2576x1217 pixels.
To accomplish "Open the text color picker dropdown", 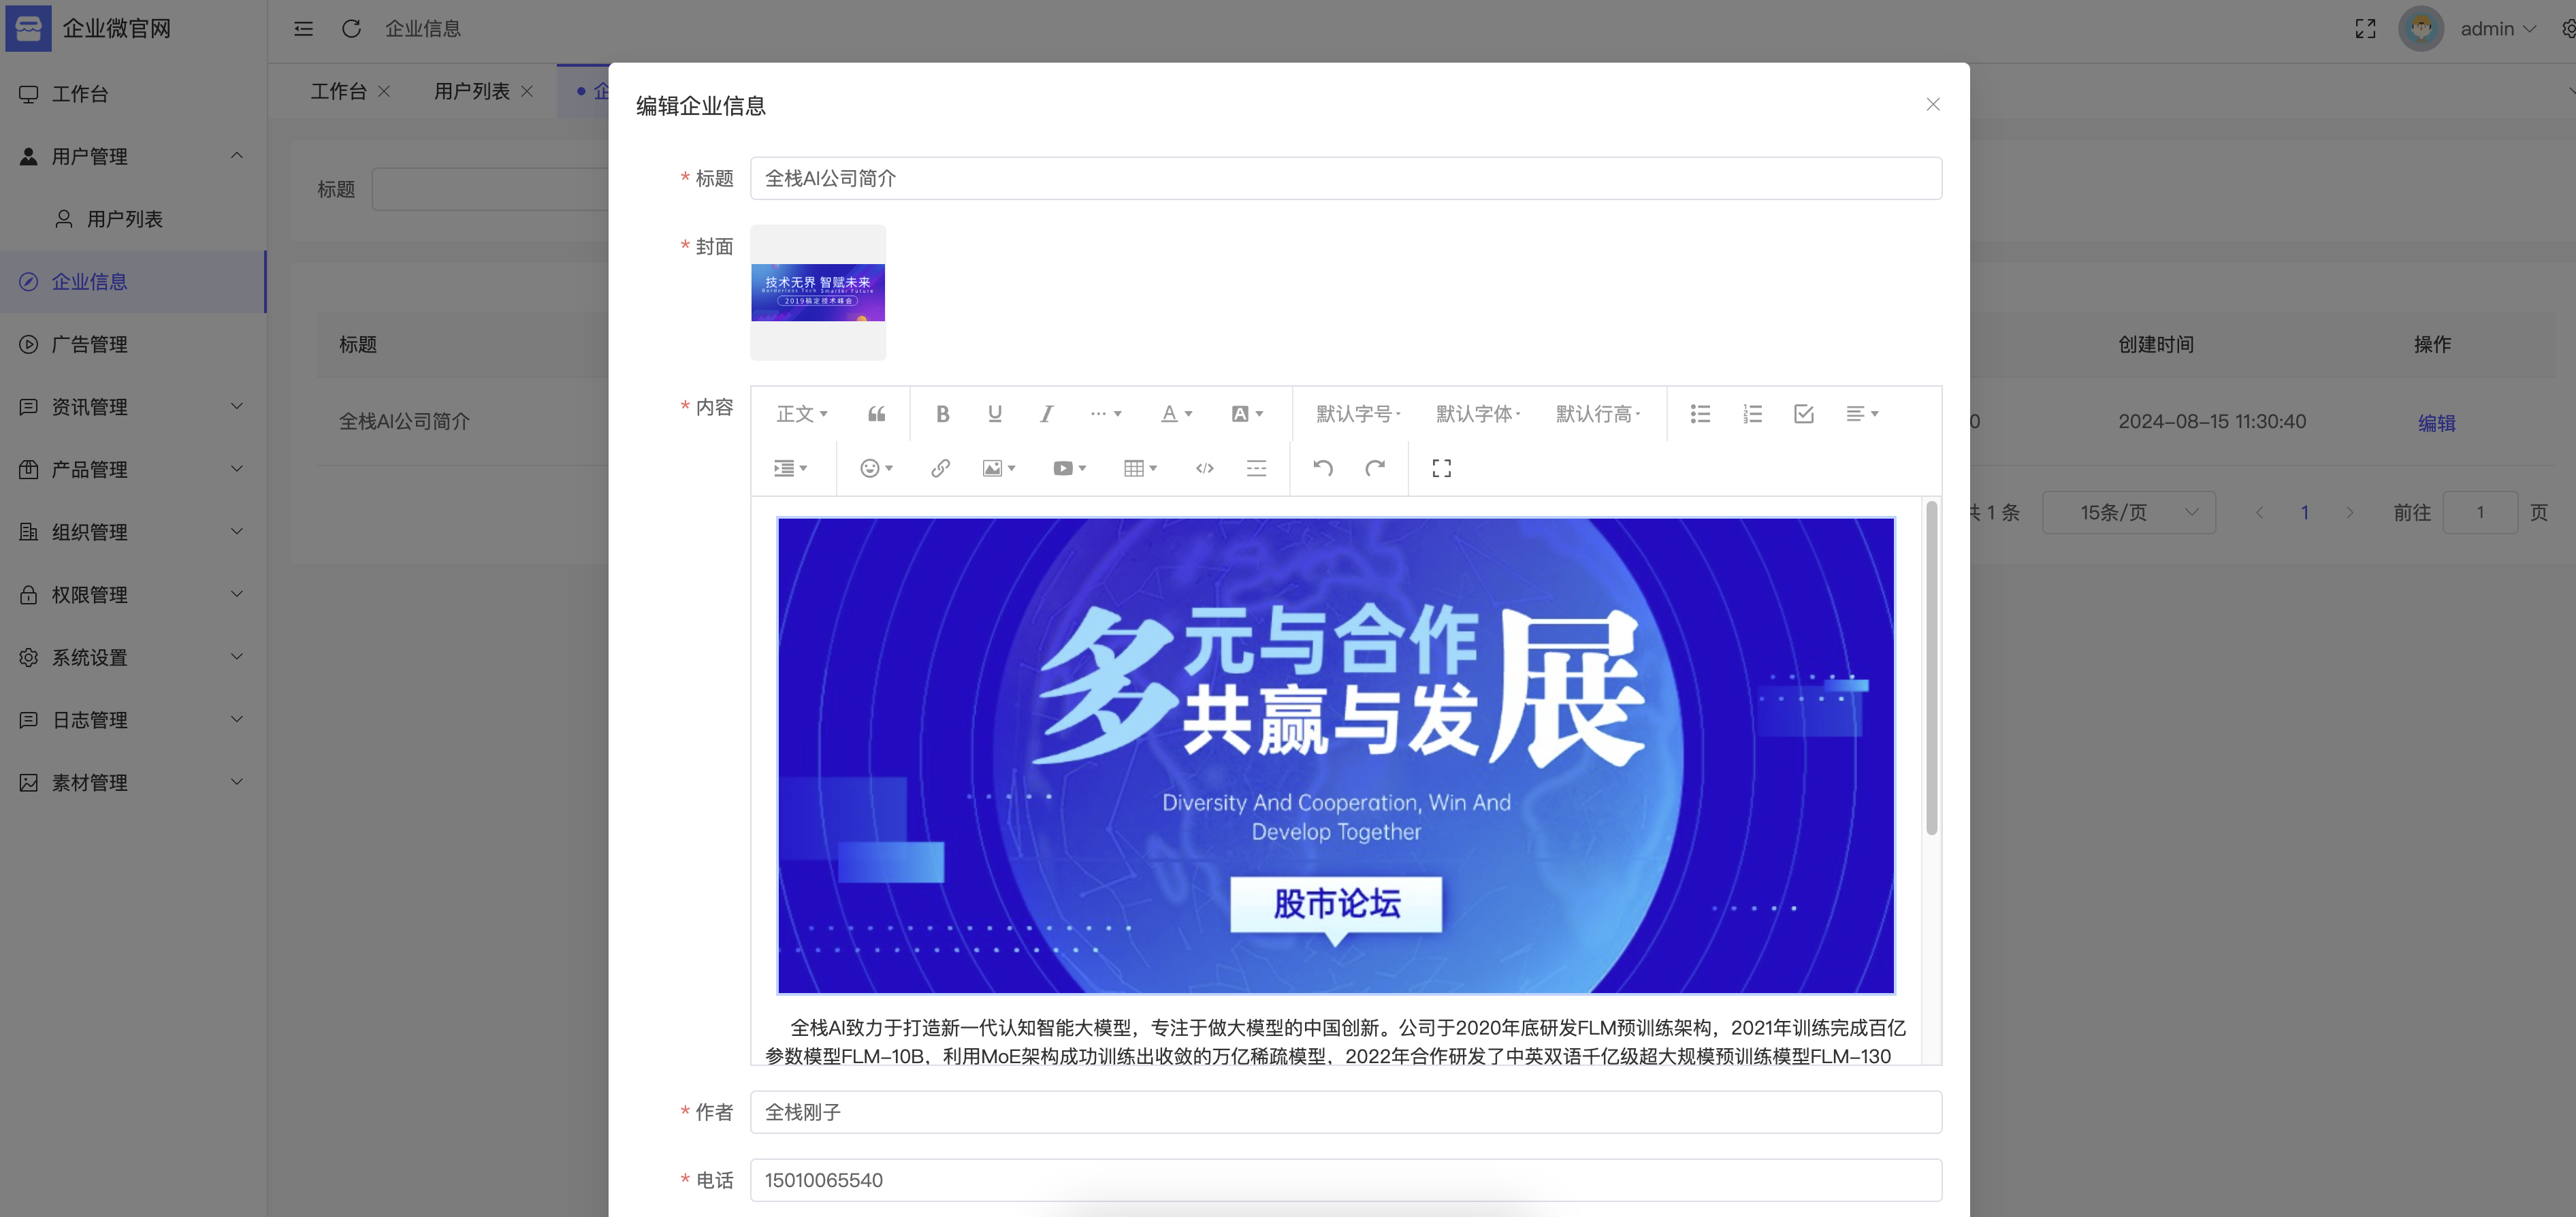I will point(1176,414).
